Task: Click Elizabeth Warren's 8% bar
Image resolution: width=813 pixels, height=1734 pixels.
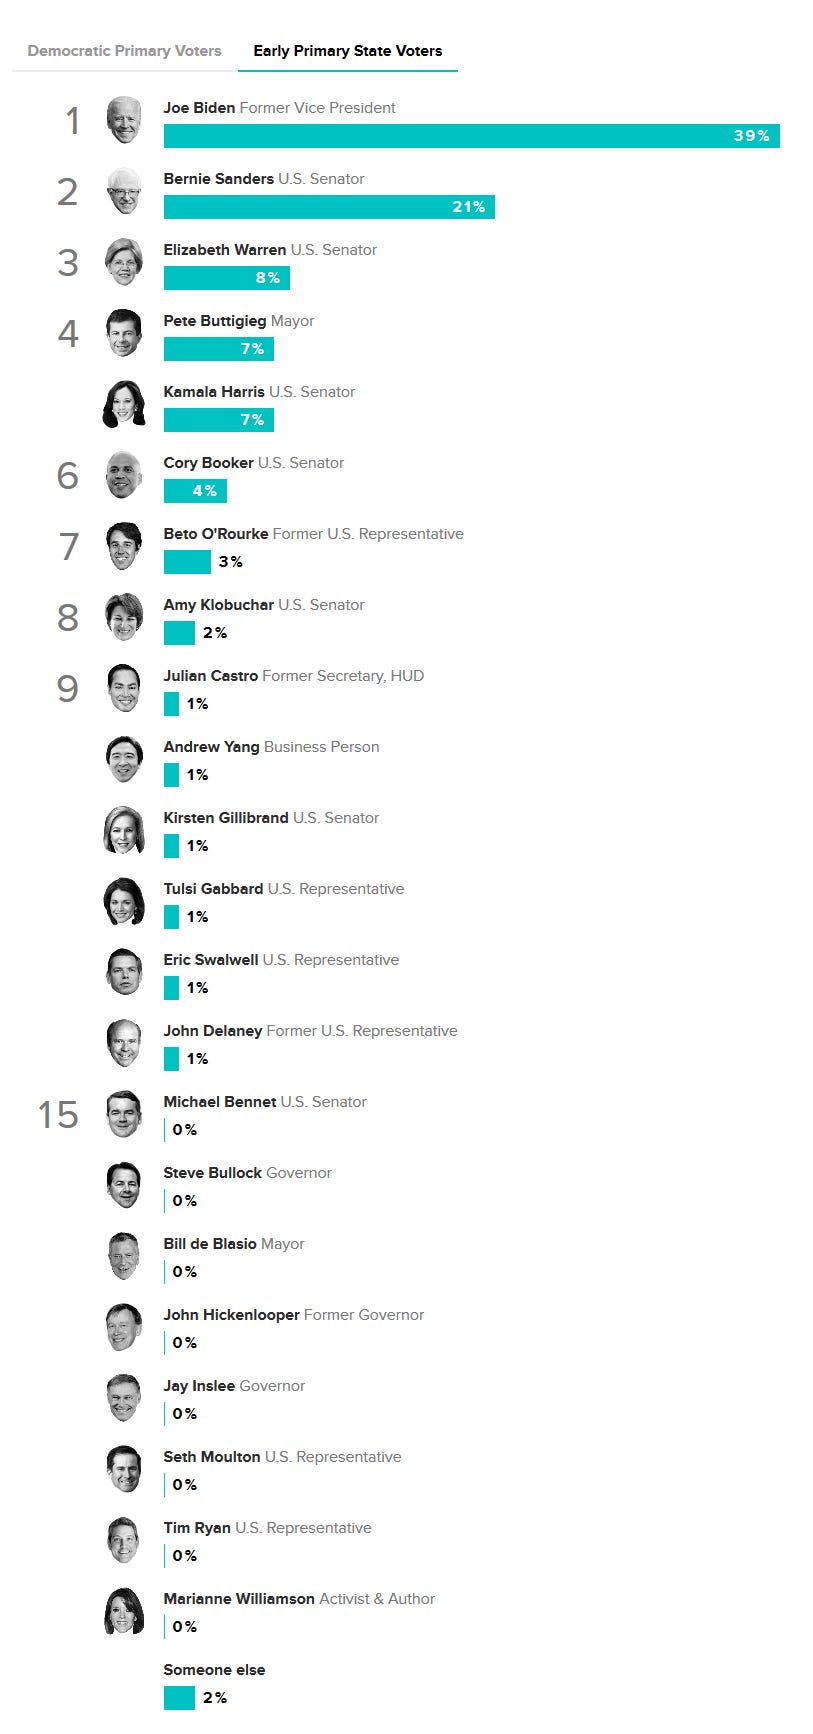Action: pos(227,278)
